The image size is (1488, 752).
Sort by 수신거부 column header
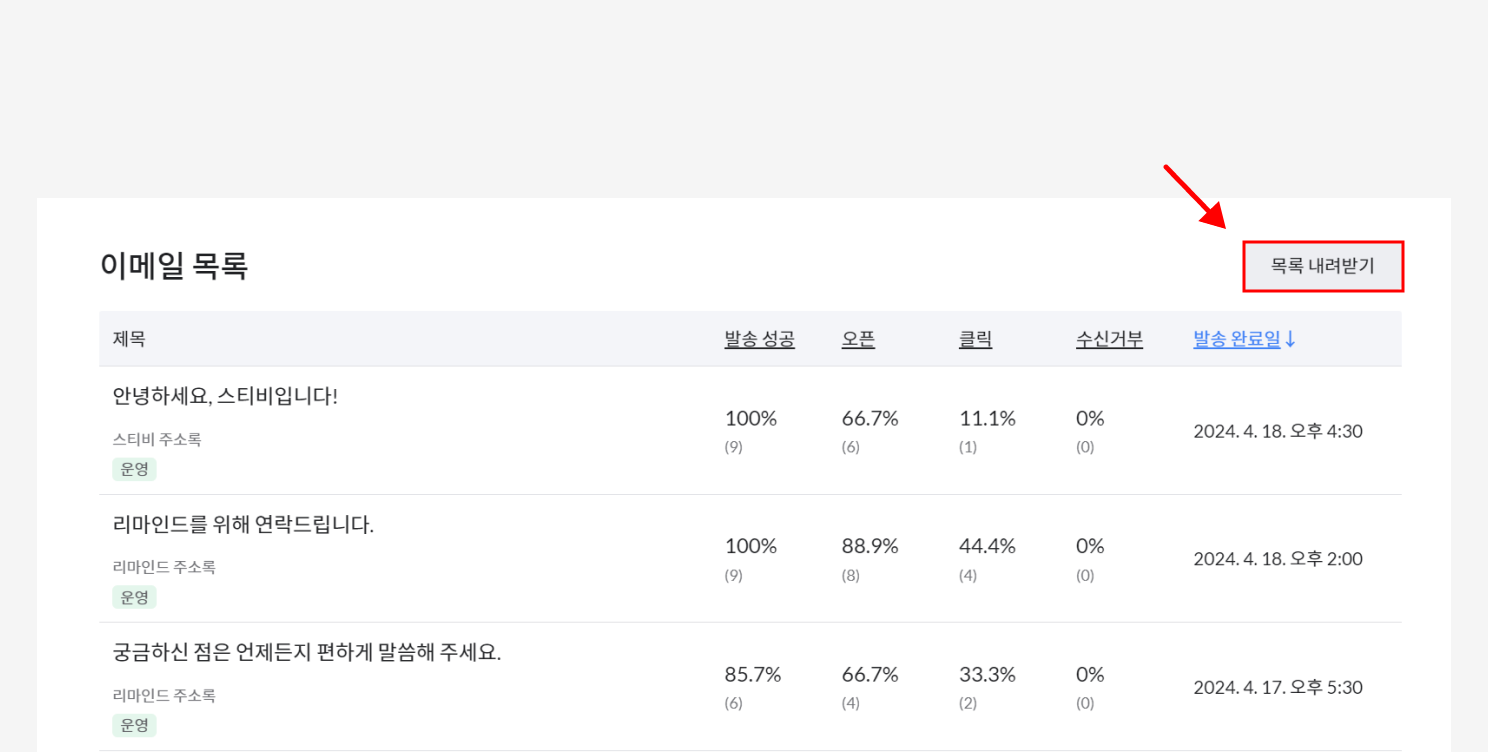click(1109, 339)
